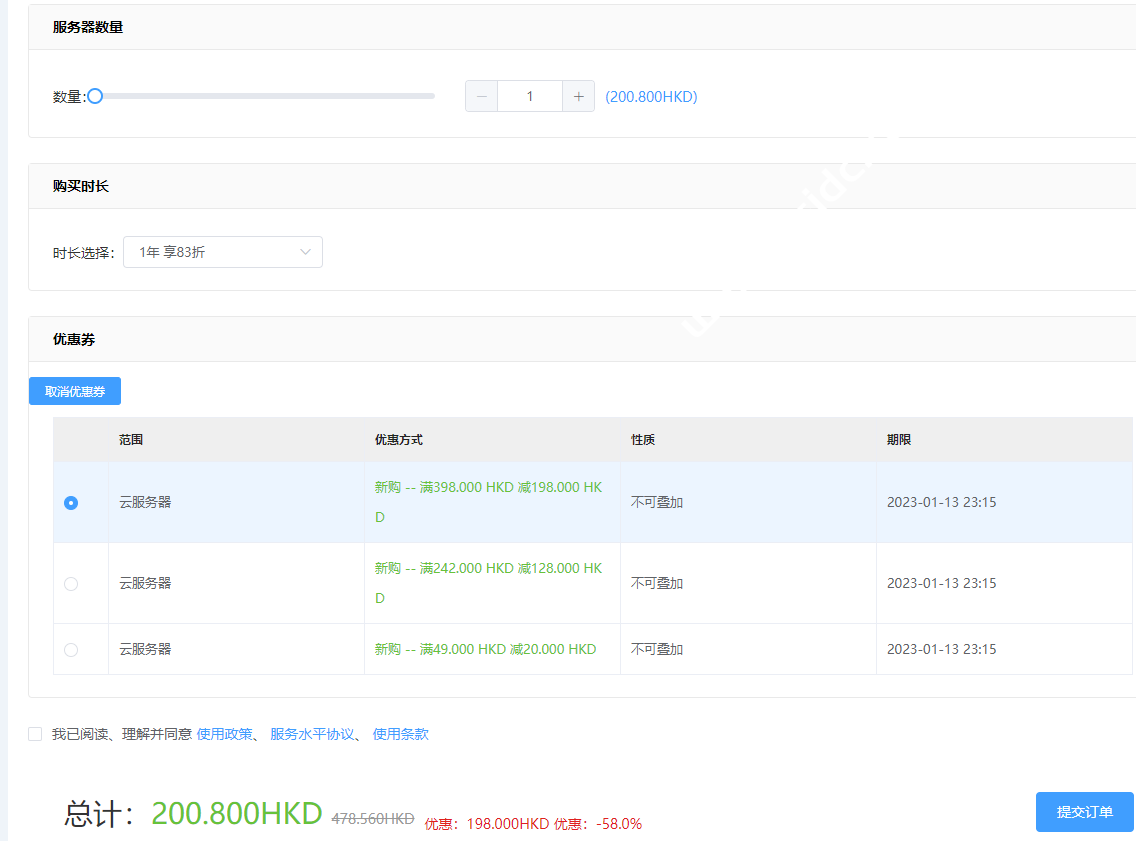Screen dimensions: 1136x841
Task: Click the server quantity number input field
Action: coord(530,97)
